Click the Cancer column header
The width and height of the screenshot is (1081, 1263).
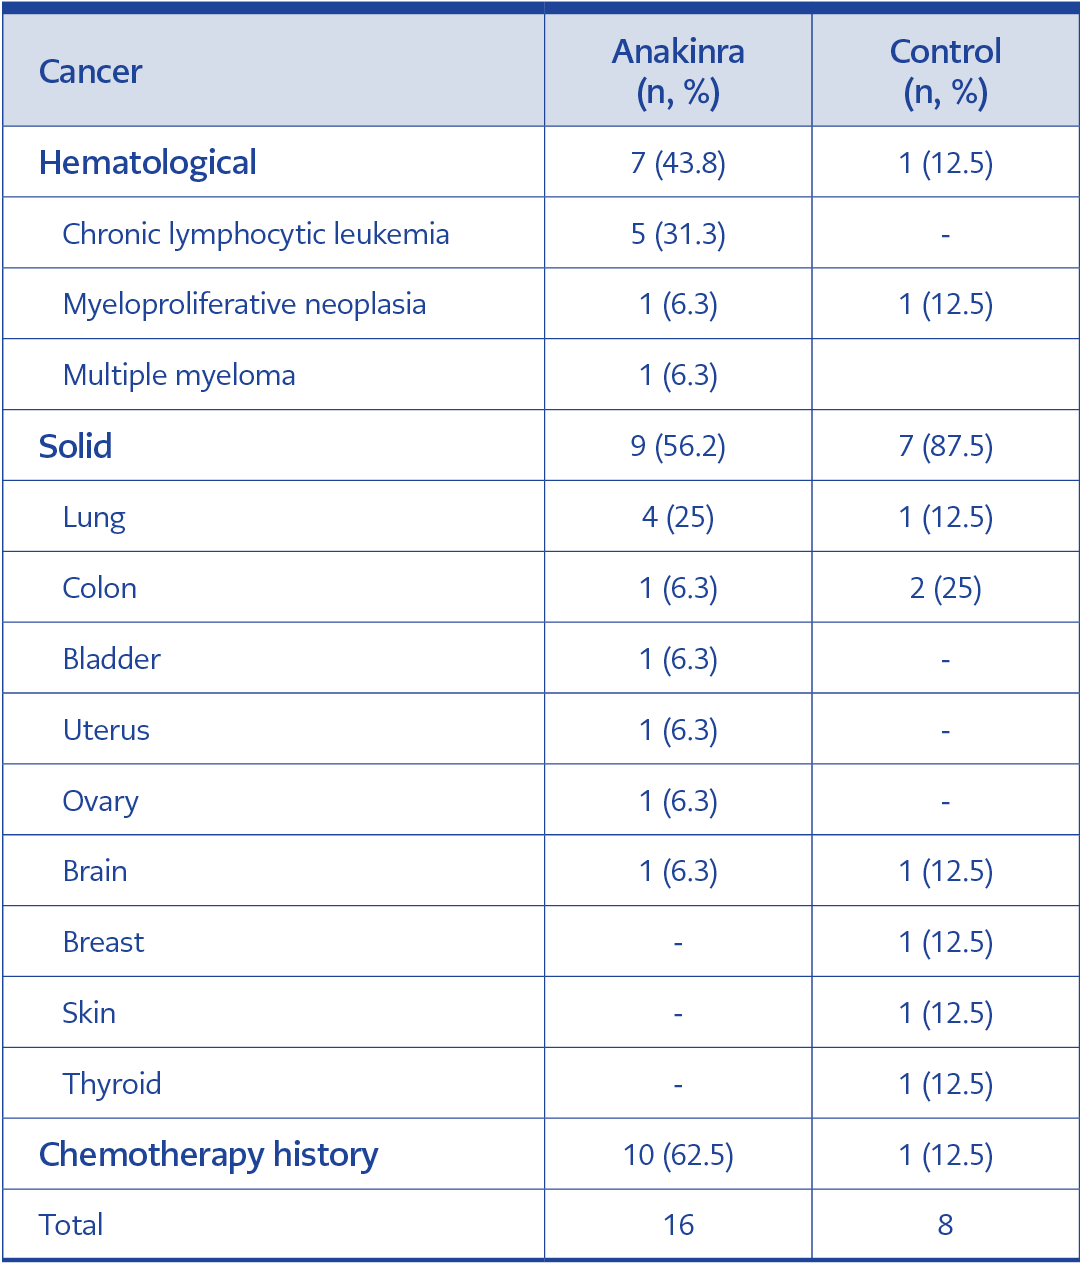coord(90,72)
